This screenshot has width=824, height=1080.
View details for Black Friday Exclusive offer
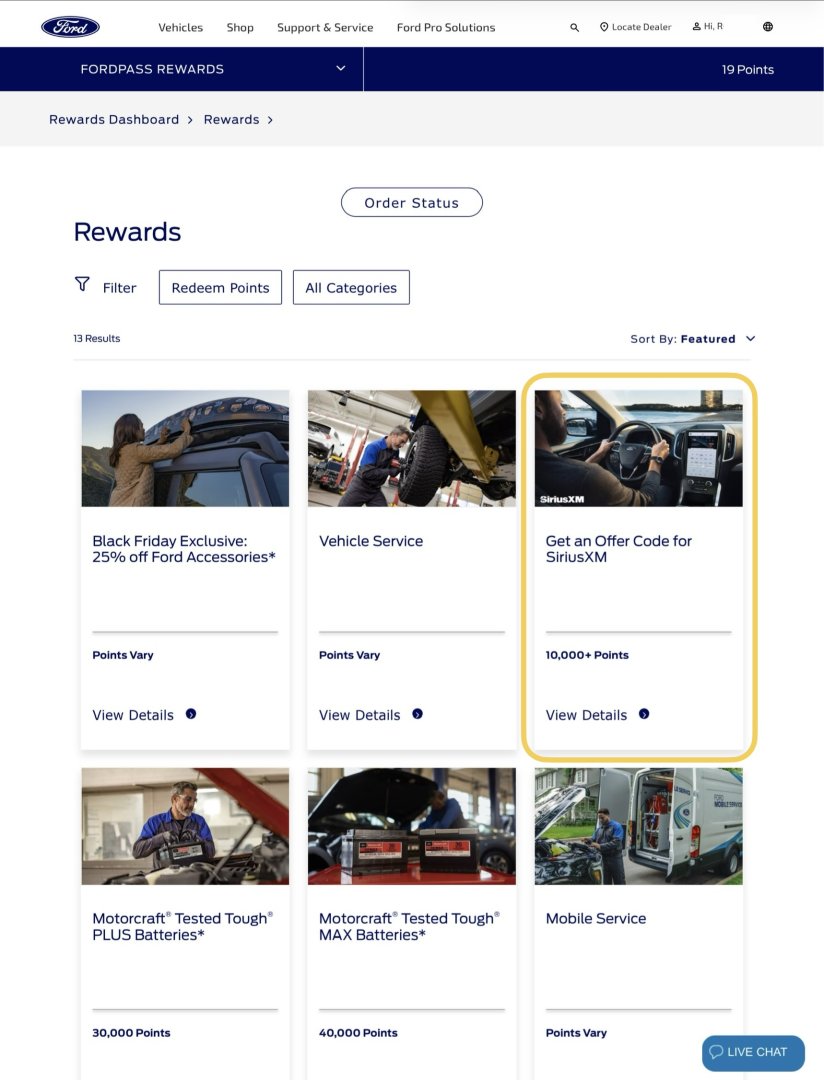[133, 715]
